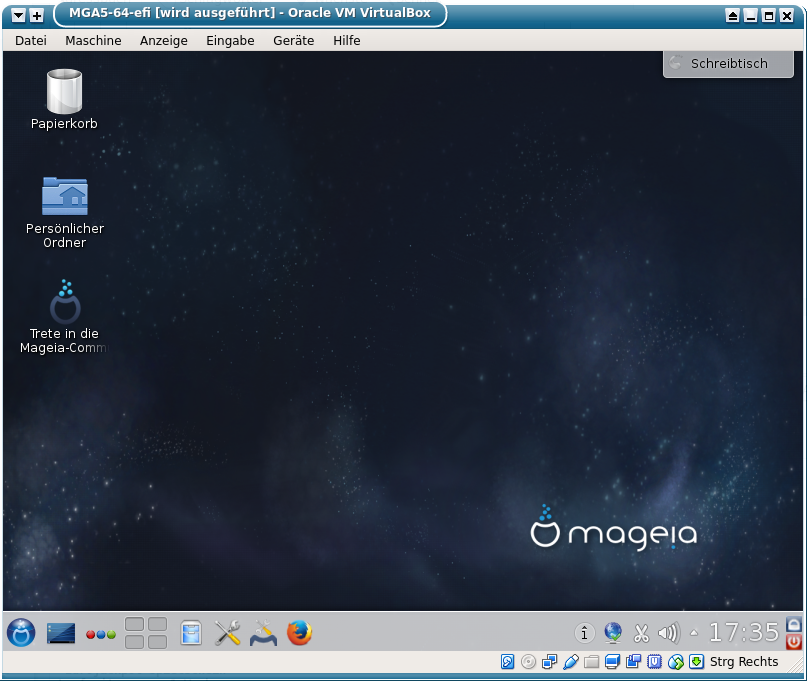This screenshot has height=681, width=807.
Task: Click the VirtualBox CPU virtualization chip icon
Action: (x=654, y=661)
